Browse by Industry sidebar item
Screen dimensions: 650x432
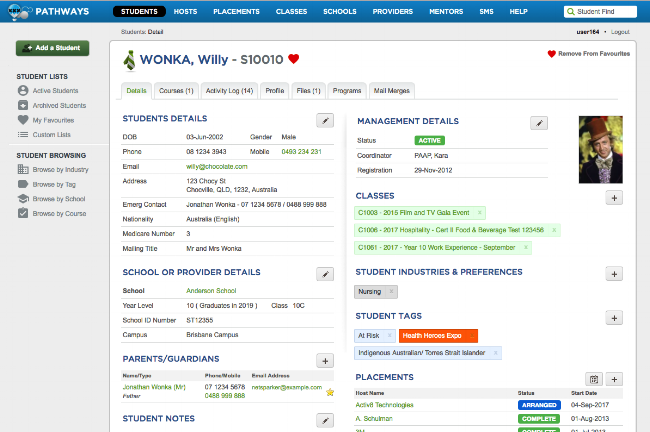(53, 170)
